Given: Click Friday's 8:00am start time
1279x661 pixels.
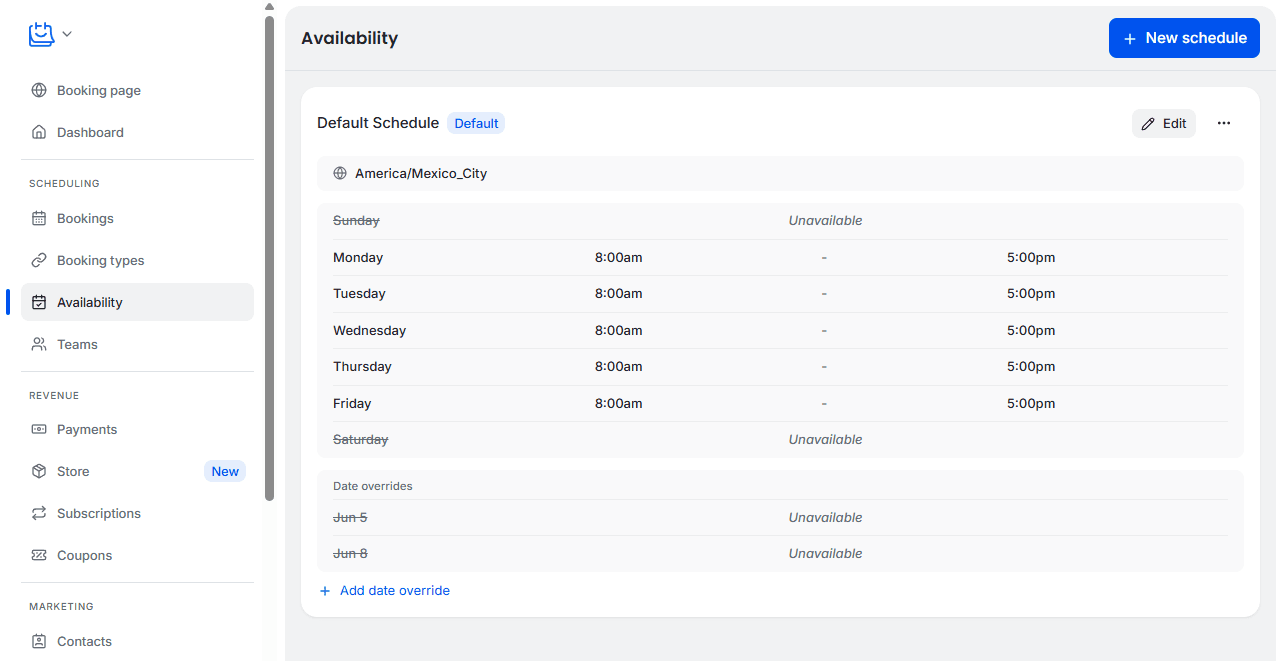Looking at the screenshot, I should click(618, 404).
